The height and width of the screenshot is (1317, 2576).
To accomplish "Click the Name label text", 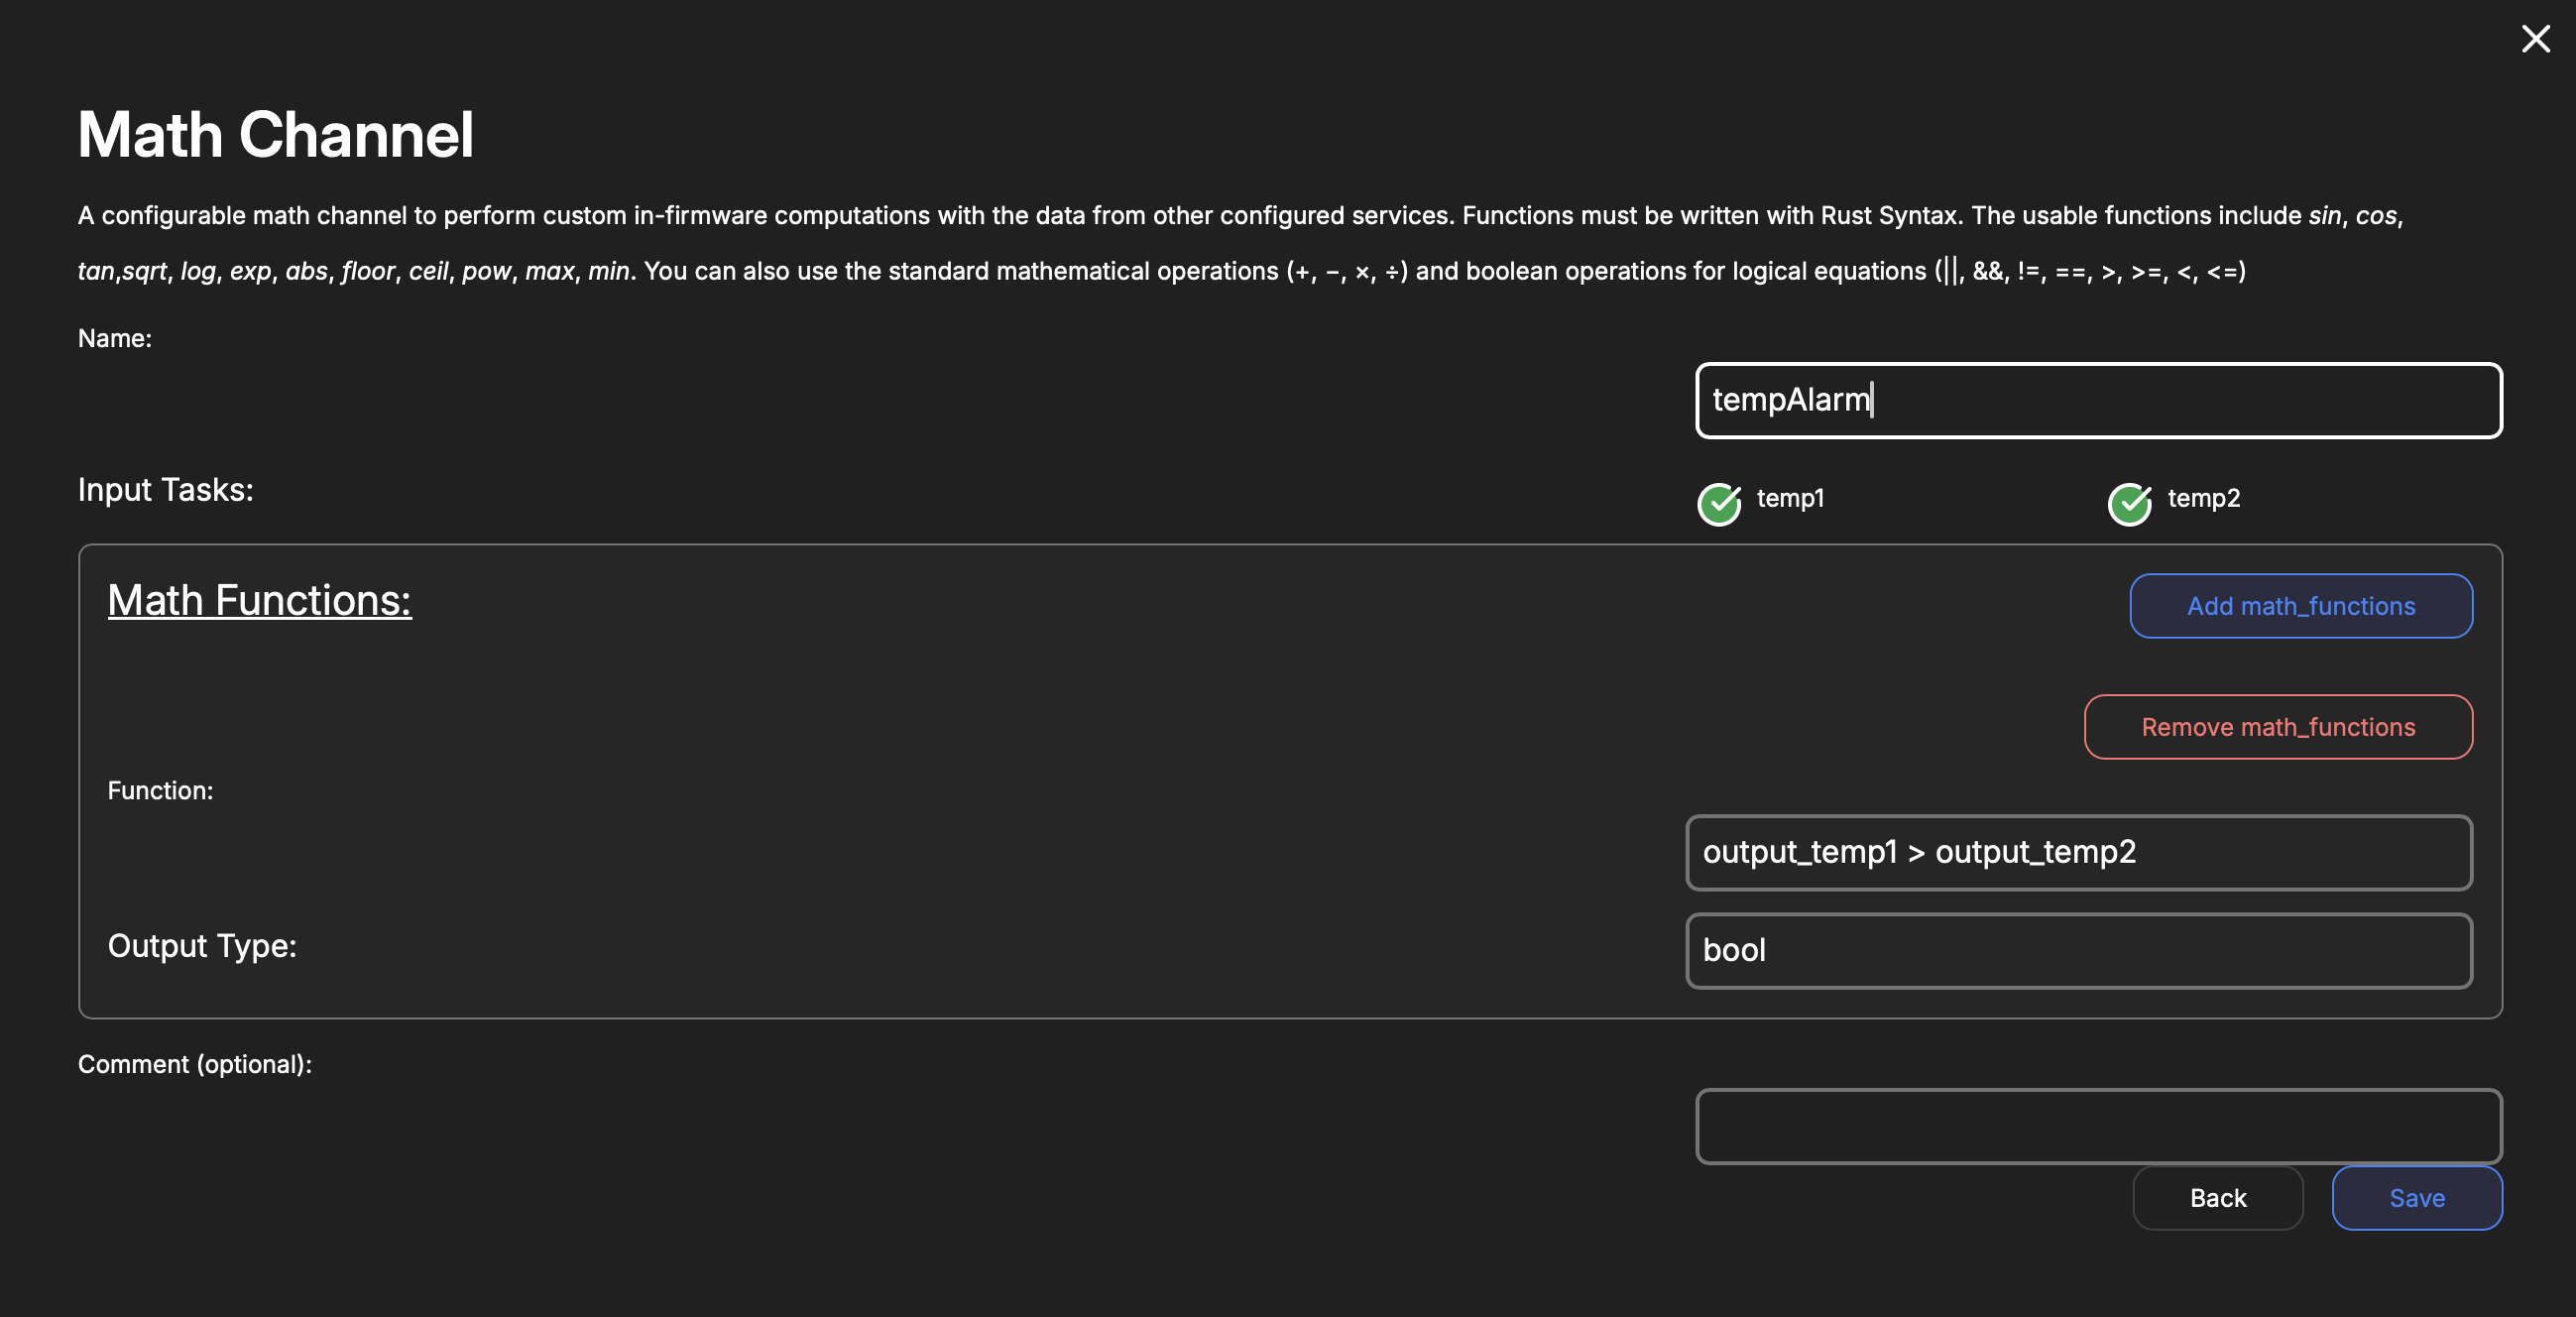I will click(x=115, y=338).
